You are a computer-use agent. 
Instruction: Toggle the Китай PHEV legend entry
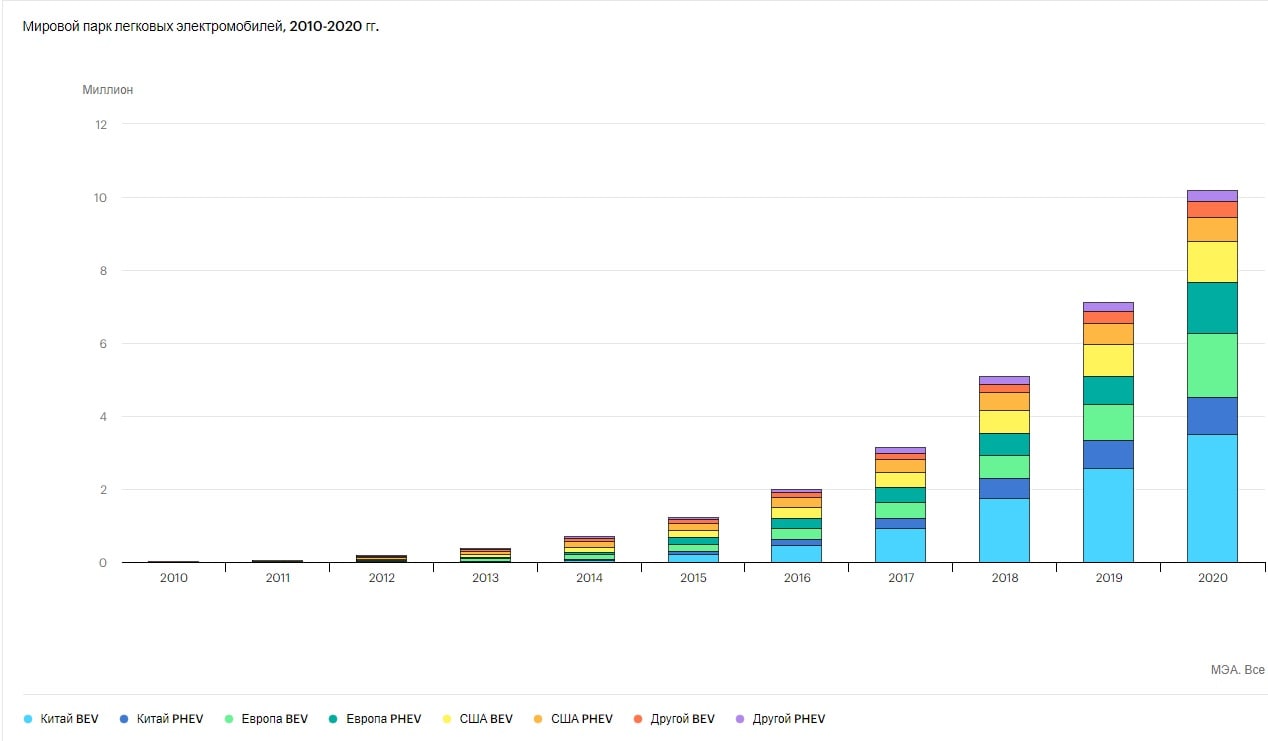(160, 719)
